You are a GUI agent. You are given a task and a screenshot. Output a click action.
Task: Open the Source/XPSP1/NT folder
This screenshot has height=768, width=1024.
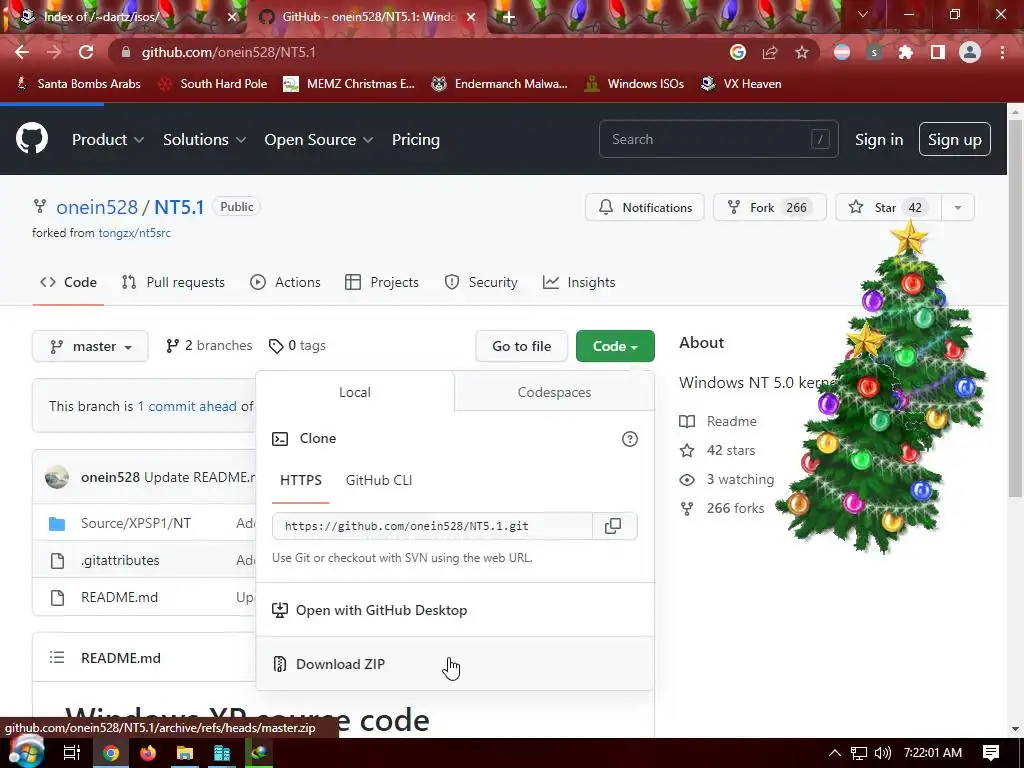pos(136,523)
